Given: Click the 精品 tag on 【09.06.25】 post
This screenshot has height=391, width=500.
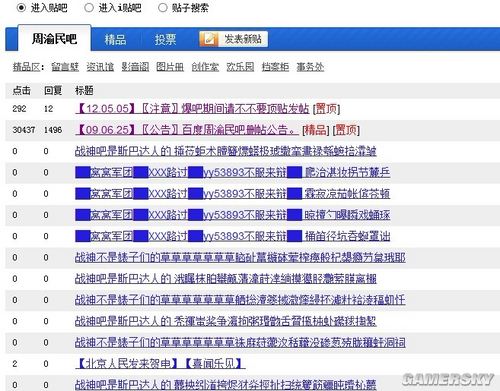Looking at the screenshot, I should click(x=316, y=130).
